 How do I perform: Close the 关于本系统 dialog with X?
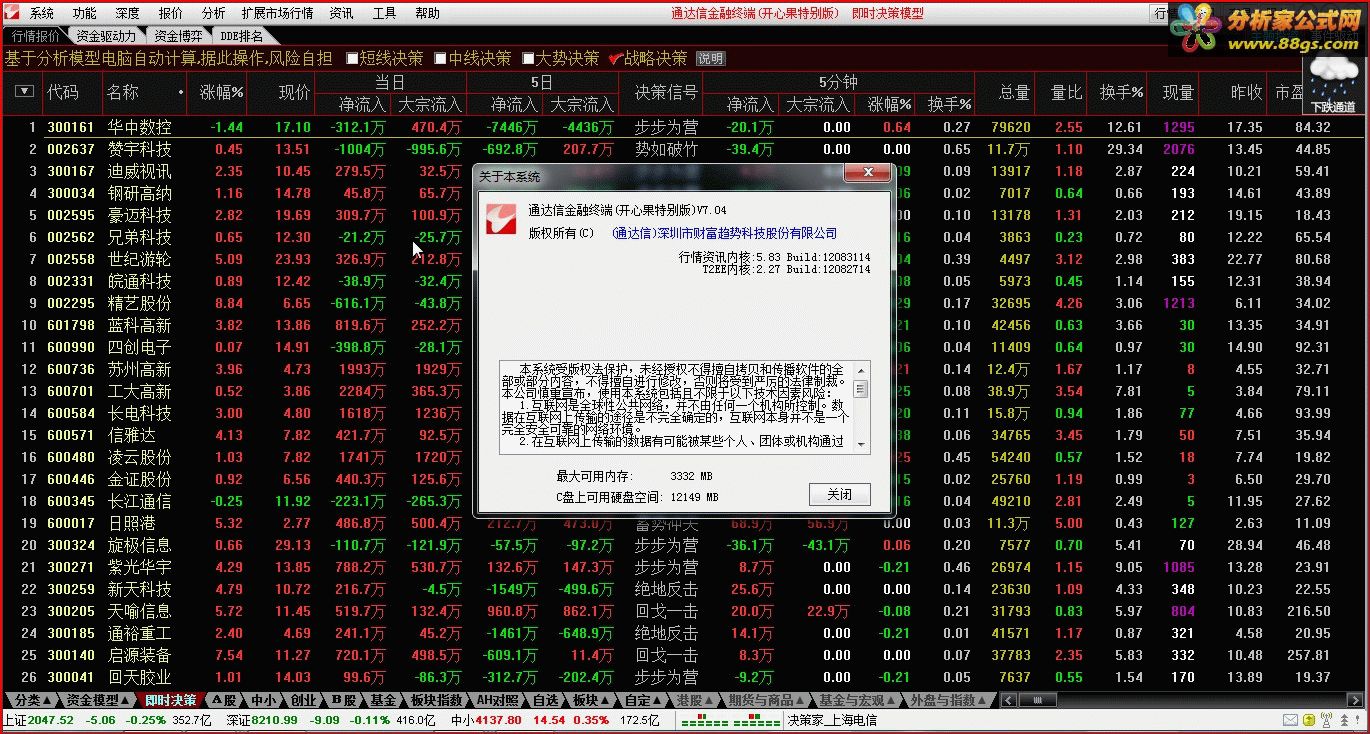pos(866,174)
